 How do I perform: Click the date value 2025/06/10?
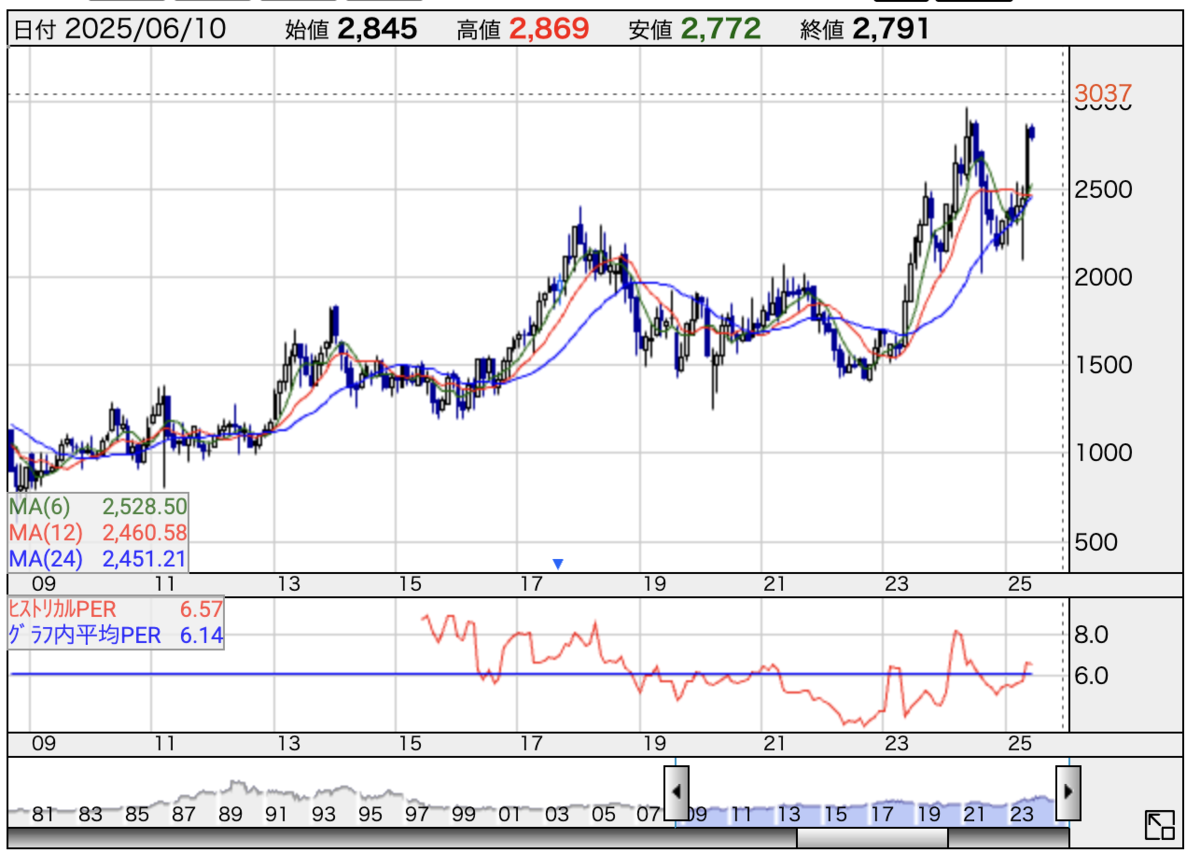click(145, 30)
